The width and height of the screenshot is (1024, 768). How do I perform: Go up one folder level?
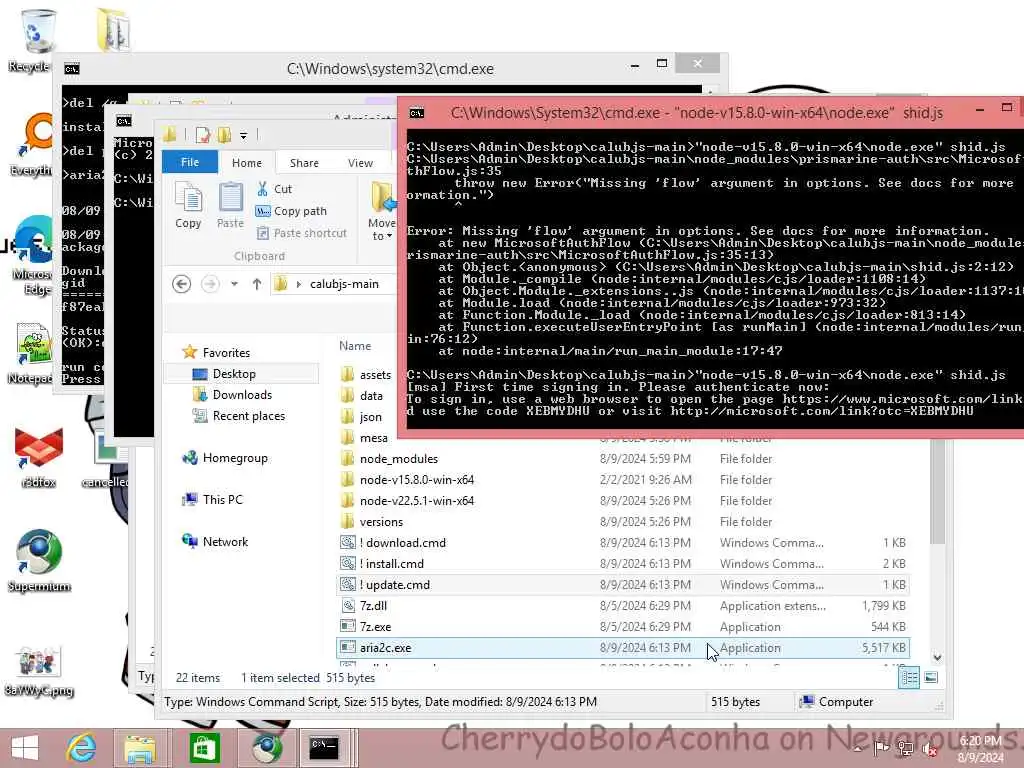pyautogui.click(x=257, y=284)
